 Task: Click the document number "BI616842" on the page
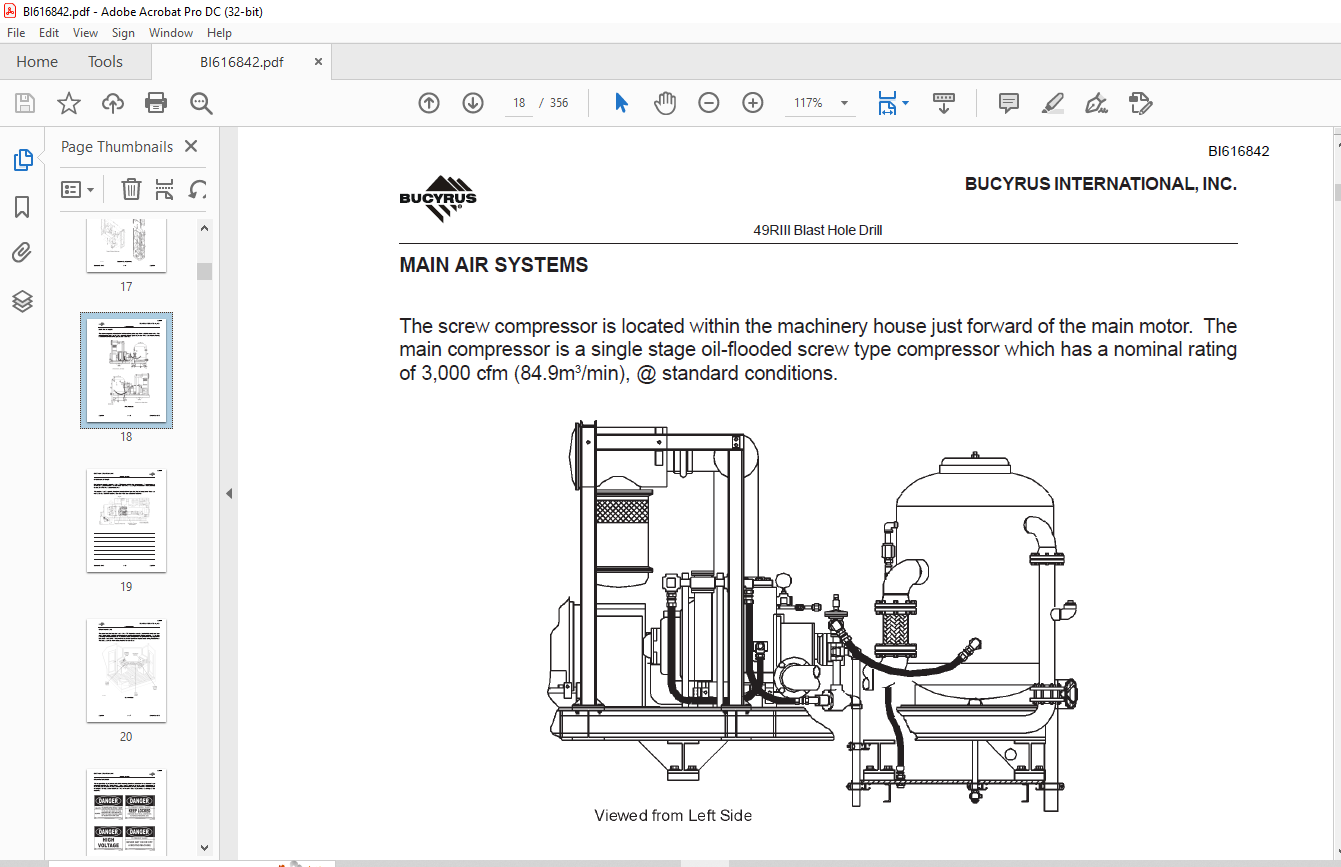pos(1239,152)
